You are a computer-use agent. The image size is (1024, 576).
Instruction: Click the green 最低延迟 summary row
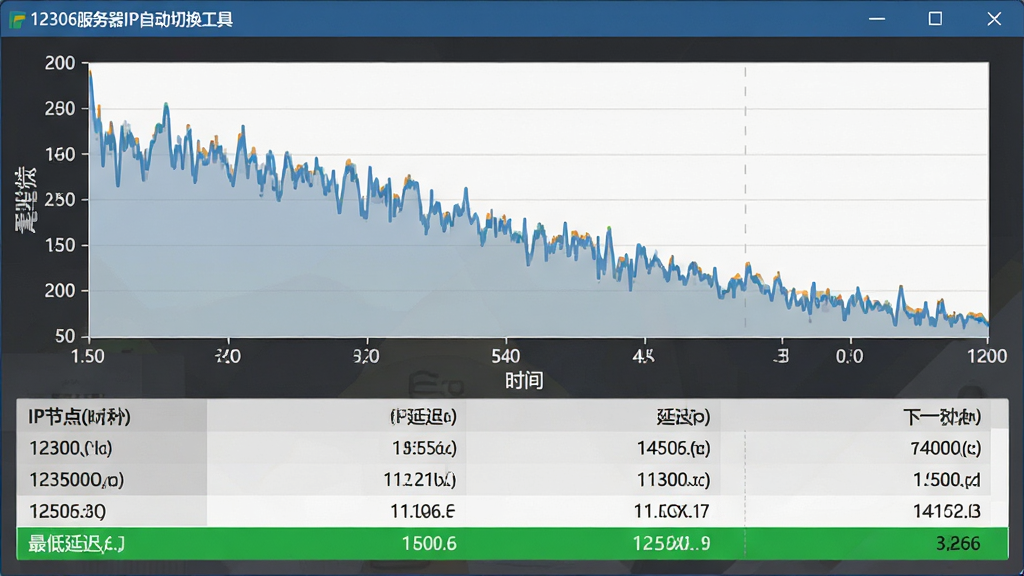point(512,543)
